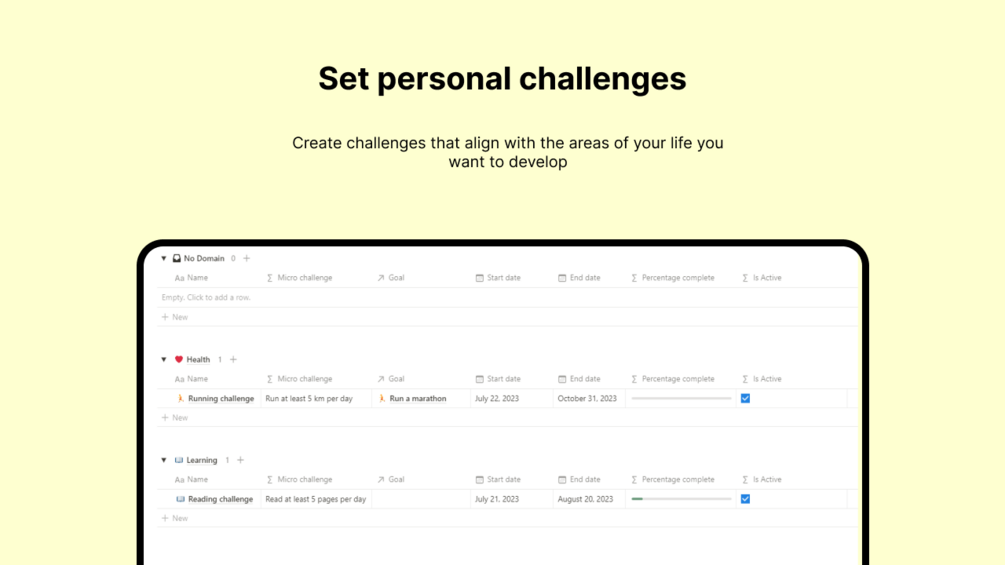Uncheck Is Active for Running challenge
The width and height of the screenshot is (1005, 565).
745,398
